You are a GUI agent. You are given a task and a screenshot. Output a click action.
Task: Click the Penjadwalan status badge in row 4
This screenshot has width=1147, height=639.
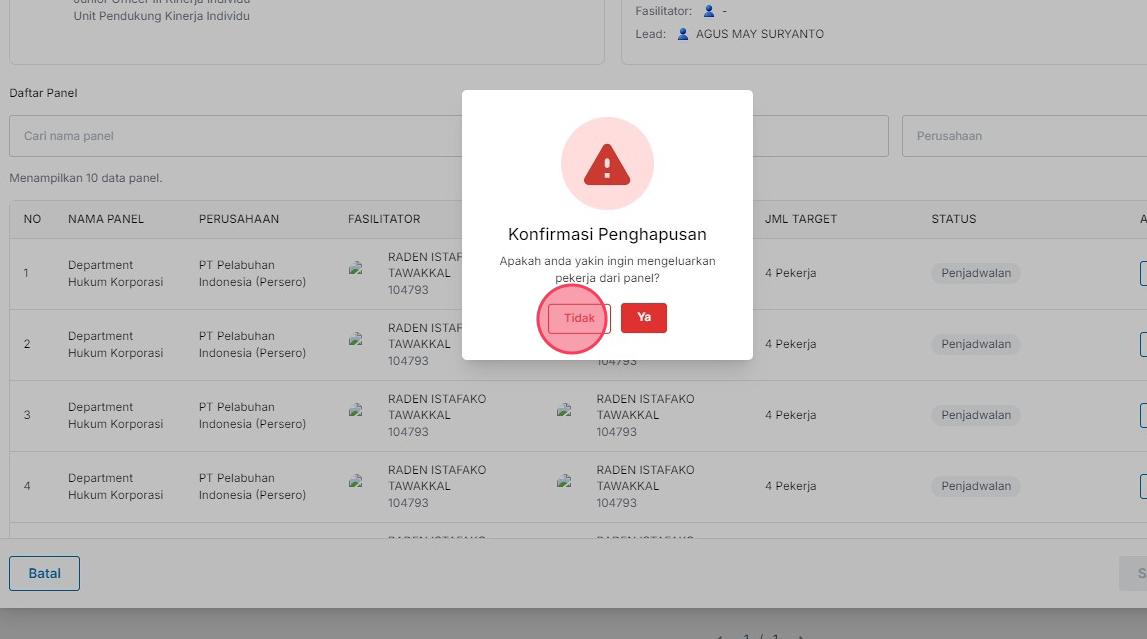(975, 486)
